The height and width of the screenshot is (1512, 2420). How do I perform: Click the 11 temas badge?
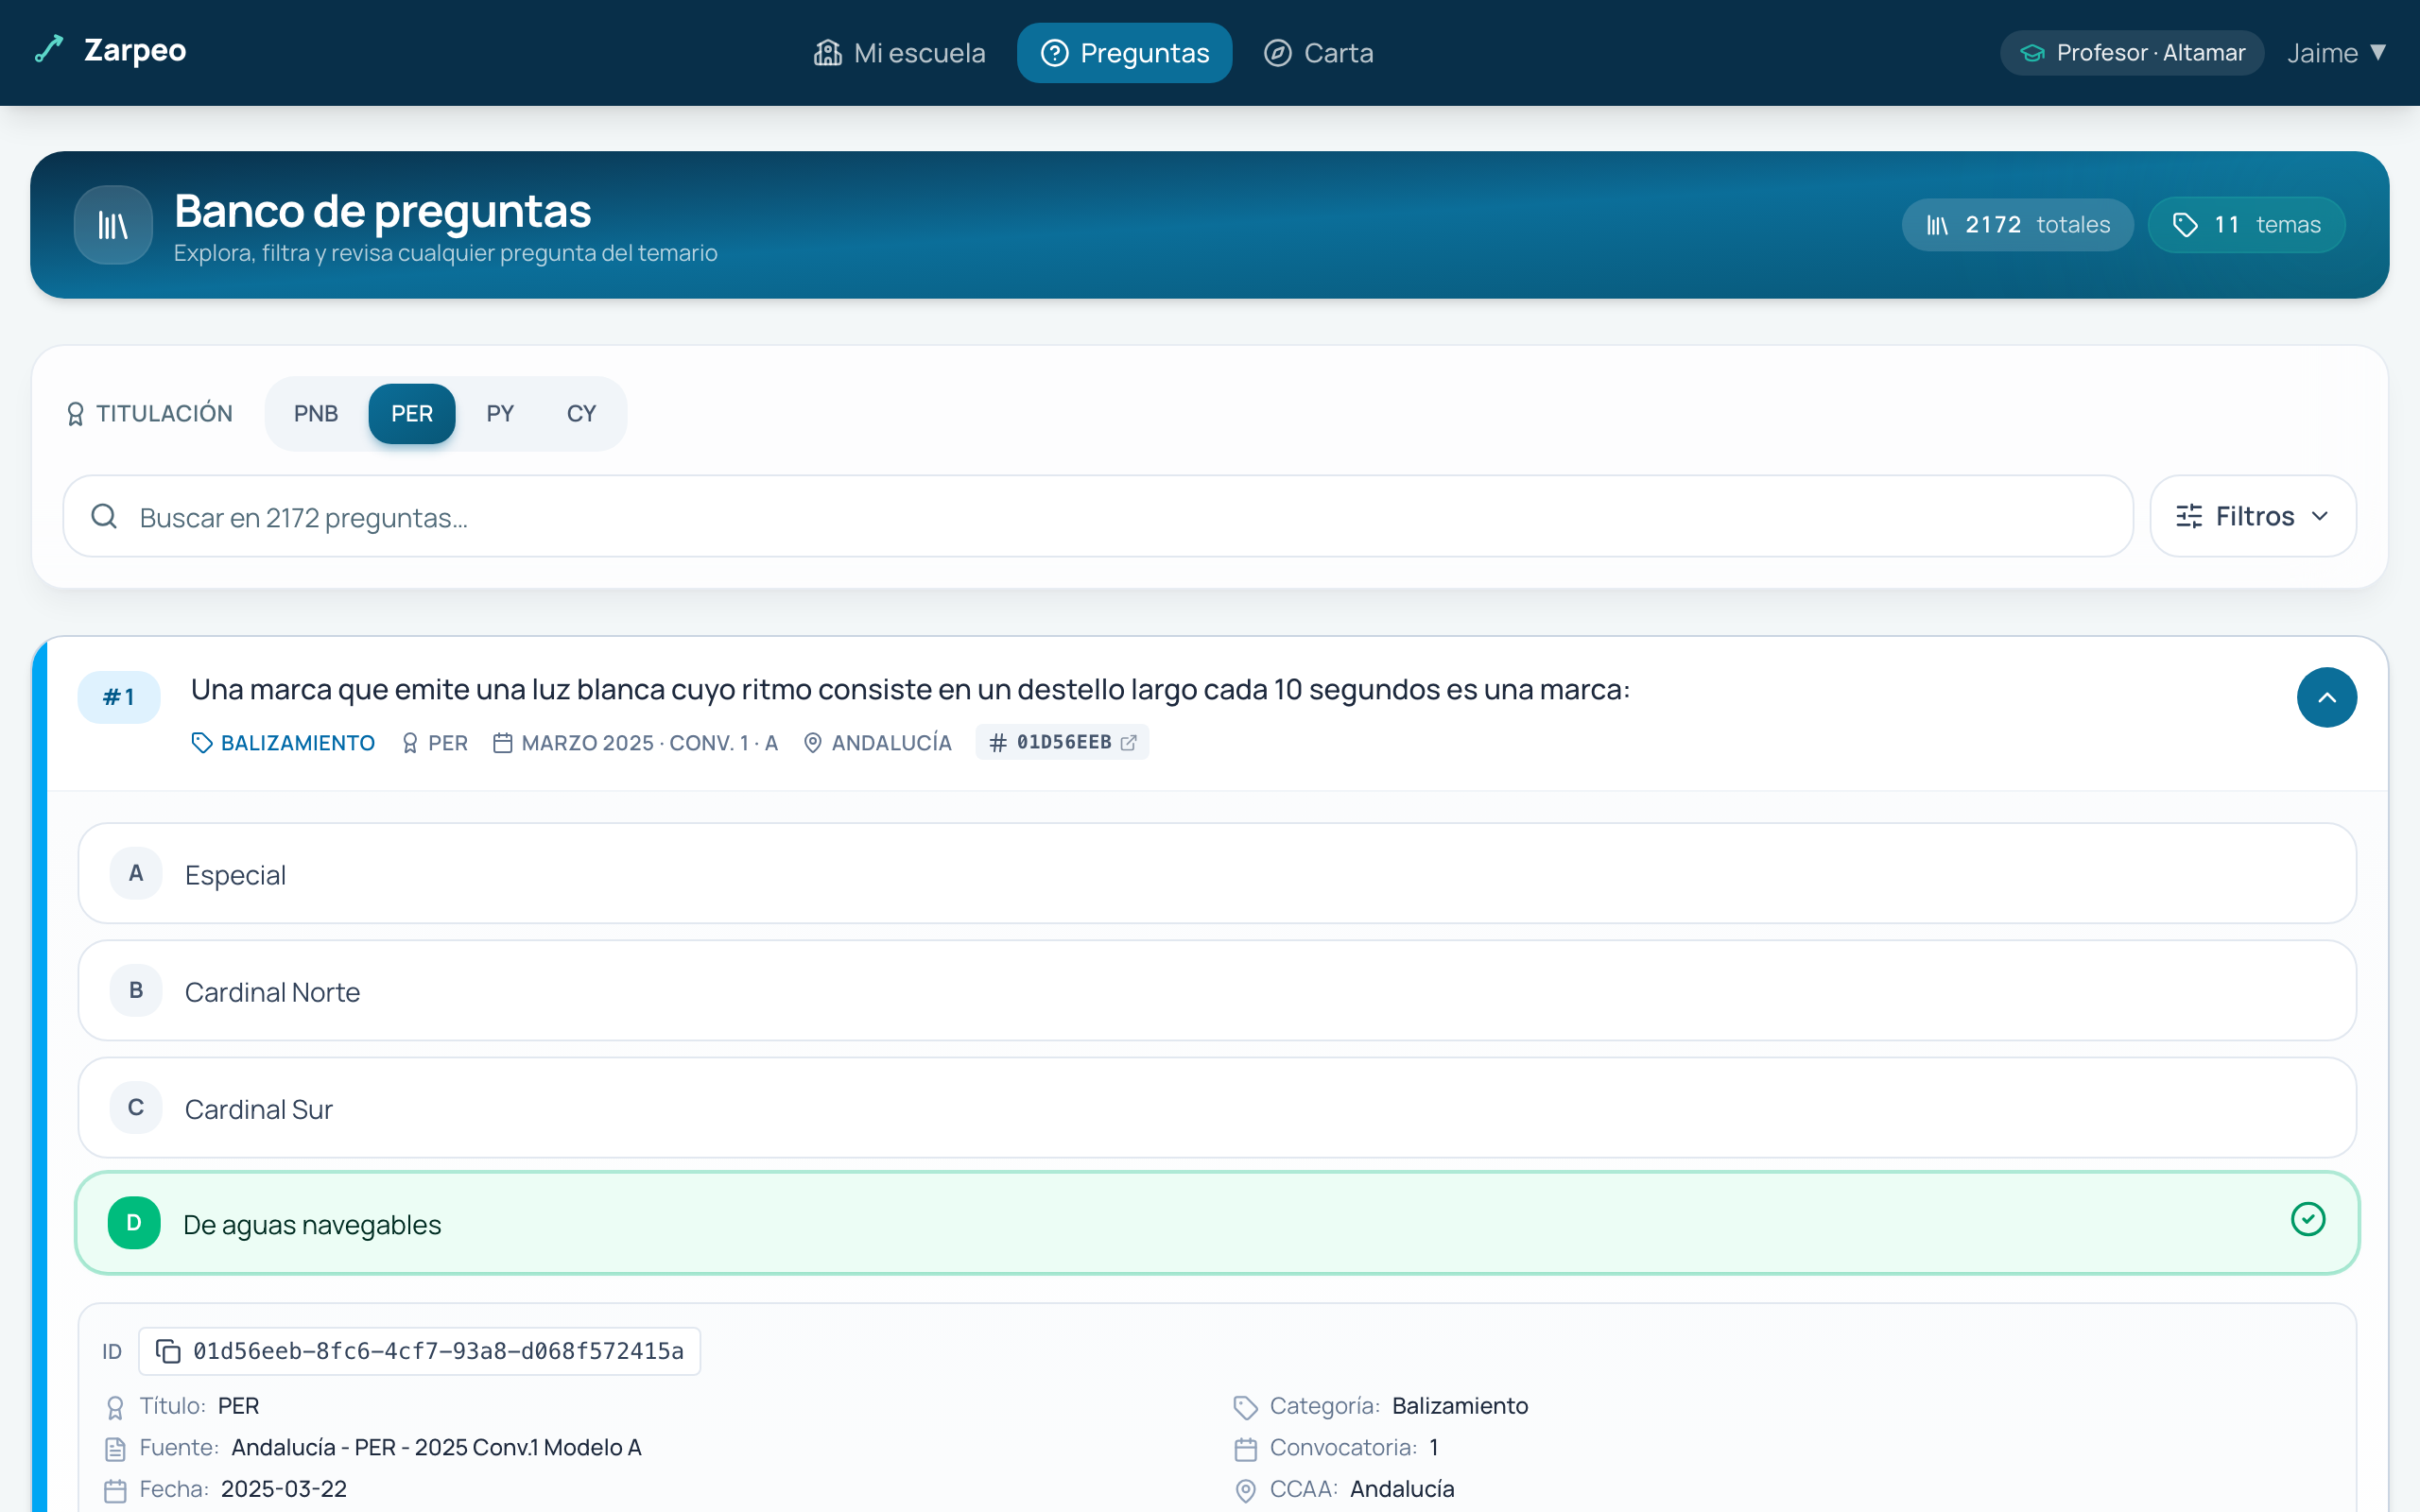pyautogui.click(x=2247, y=225)
